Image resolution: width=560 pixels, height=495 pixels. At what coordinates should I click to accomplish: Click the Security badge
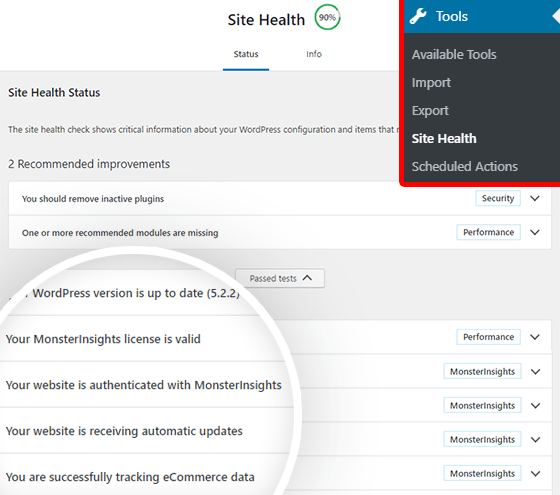click(498, 198)
